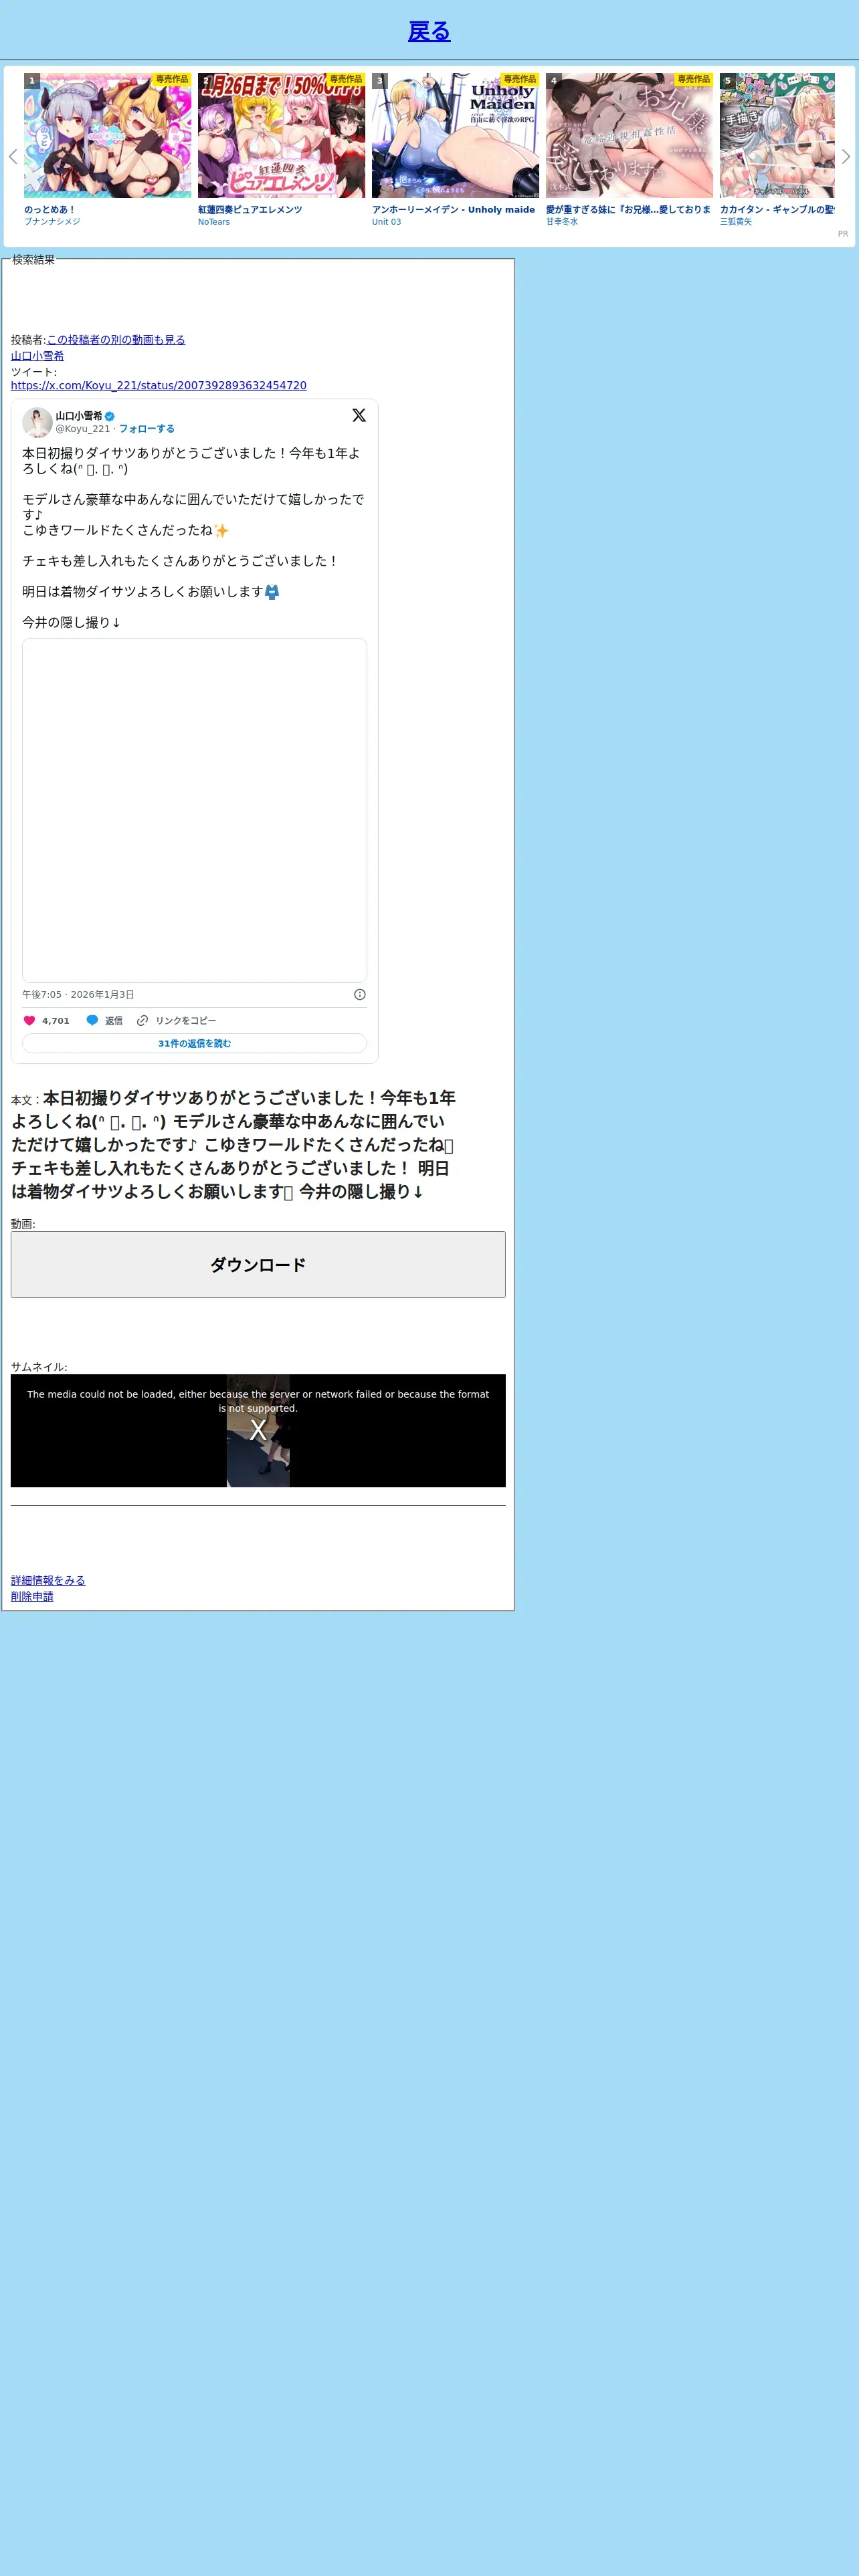The width and height of the screenshot is (859, 2576).
Task: Open the Unholy Maiden ad thumbnail
Action: [x=455, y=135]
